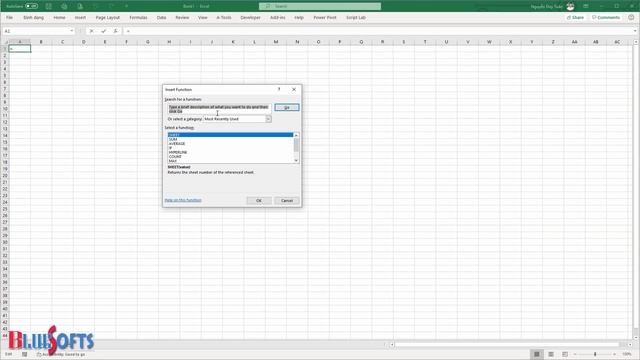Select column D header
The width and height of the screenshot is (640, 360).
click(84, 42)
